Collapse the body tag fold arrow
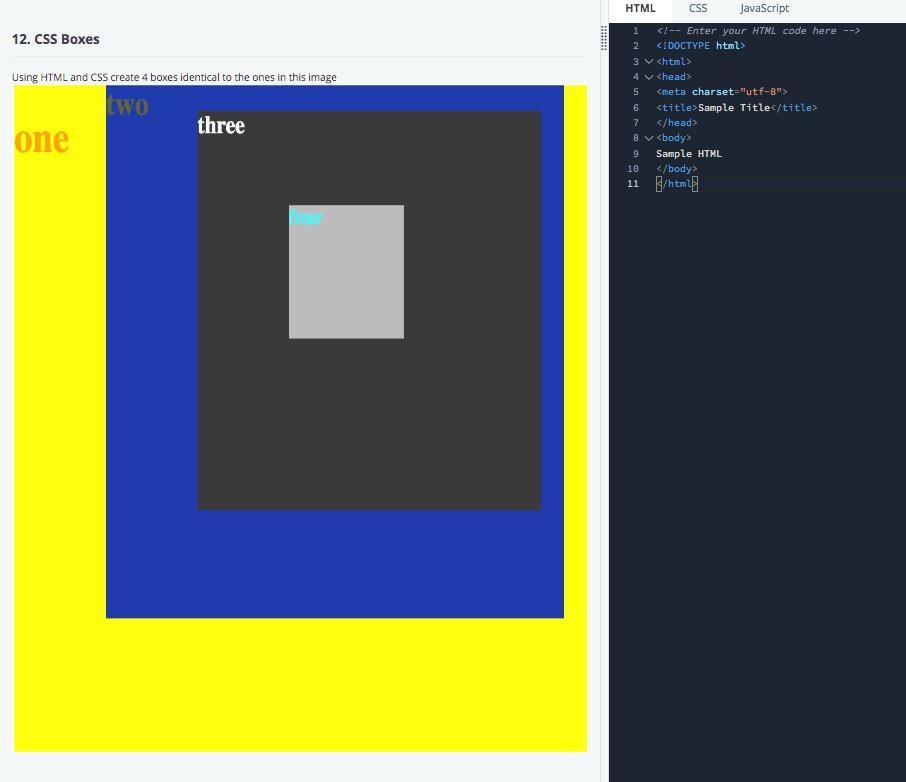This screenshot has width=906, height=782. tap(649, 138)
